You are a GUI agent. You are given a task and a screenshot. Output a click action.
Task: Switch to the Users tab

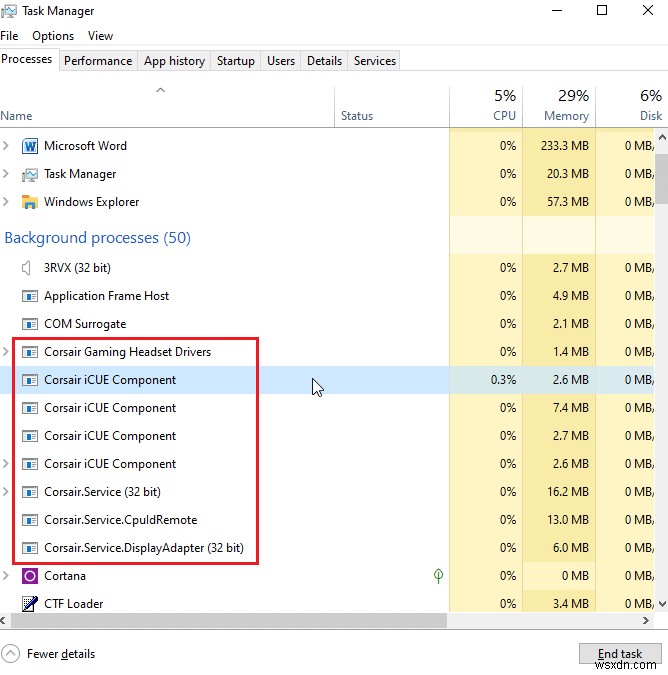[281, 61]
